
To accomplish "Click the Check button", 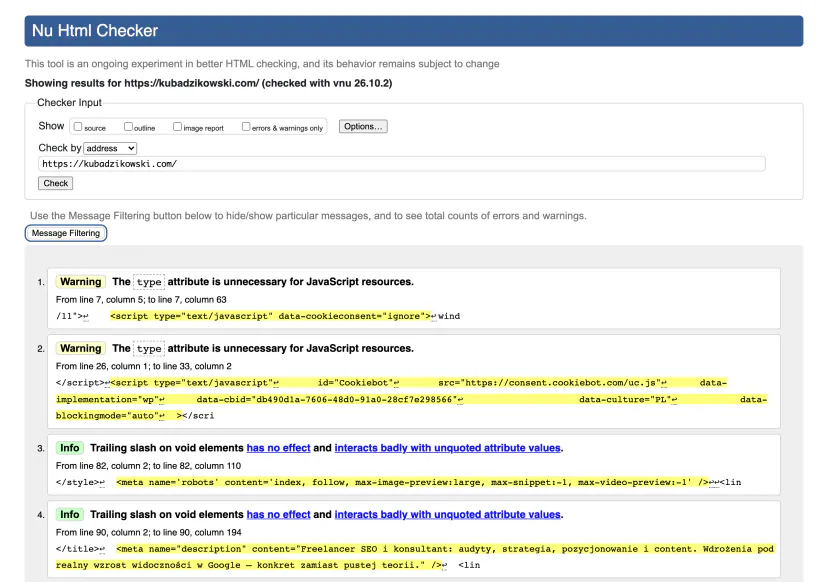I will 55,183.
